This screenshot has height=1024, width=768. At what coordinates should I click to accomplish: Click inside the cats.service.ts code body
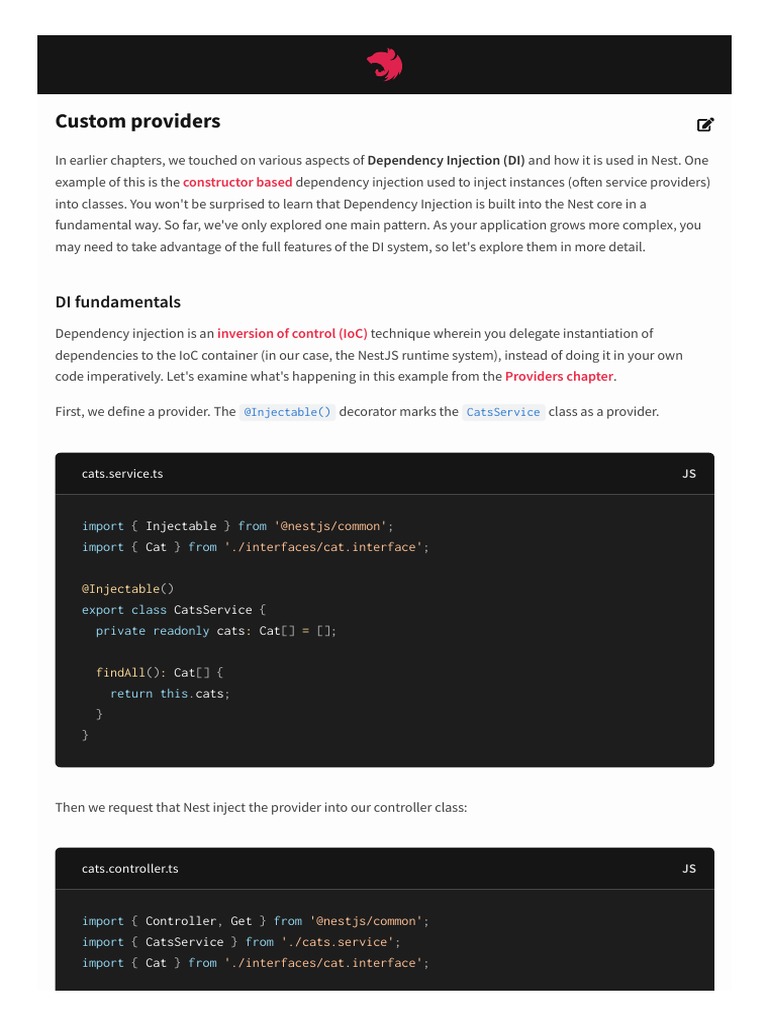coord(450,650)
